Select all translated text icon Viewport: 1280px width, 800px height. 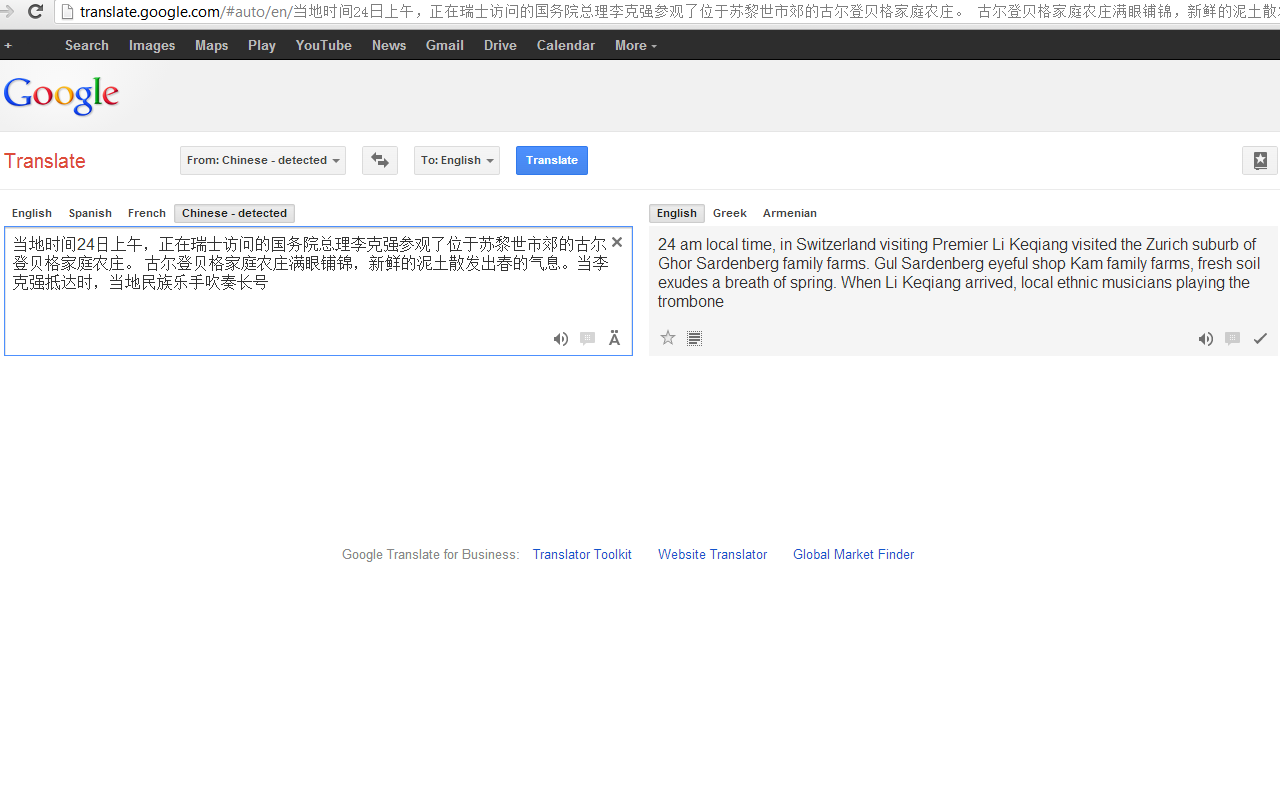(x=694, y=338)
